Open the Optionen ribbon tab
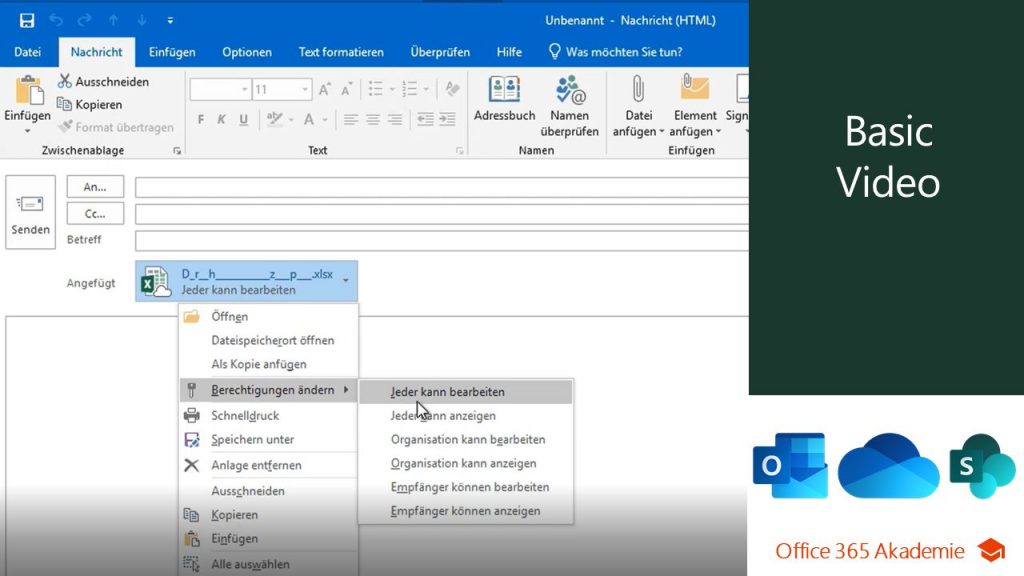 coord(247,52)
